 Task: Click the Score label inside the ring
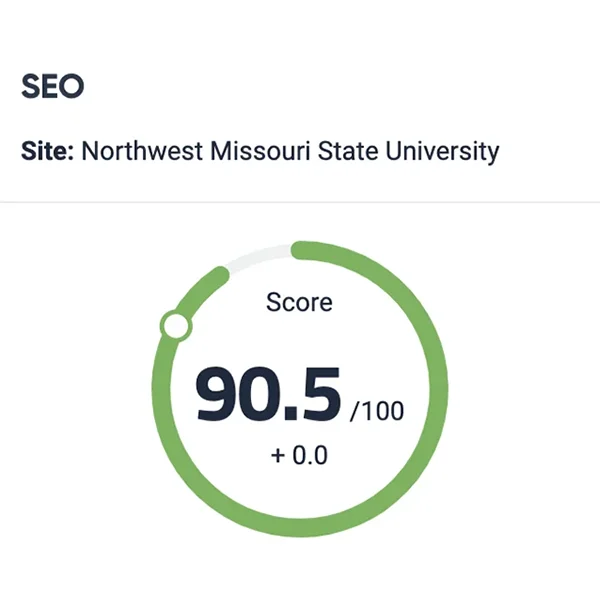click(x=299, y=302)
